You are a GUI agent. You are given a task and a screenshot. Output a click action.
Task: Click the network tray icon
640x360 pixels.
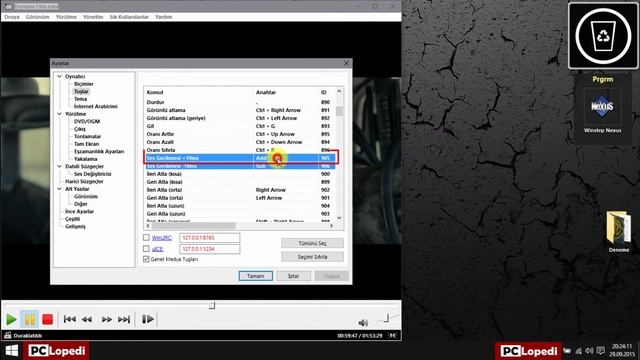coord(578,351)
